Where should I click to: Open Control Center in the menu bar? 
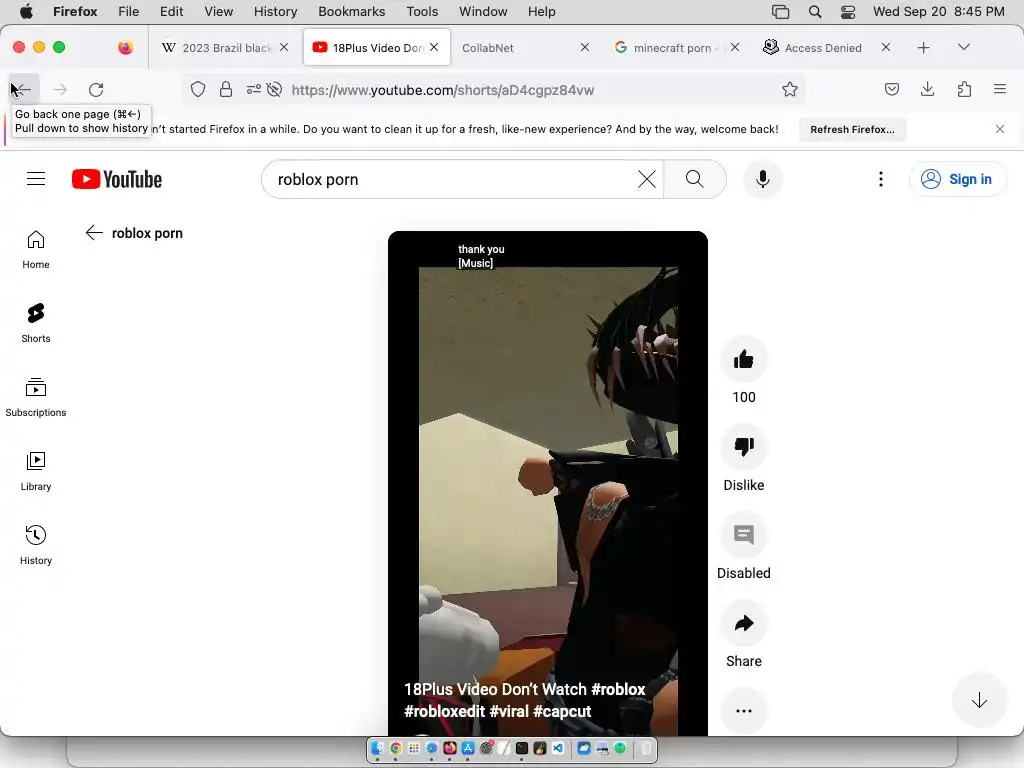coord(848,11)
